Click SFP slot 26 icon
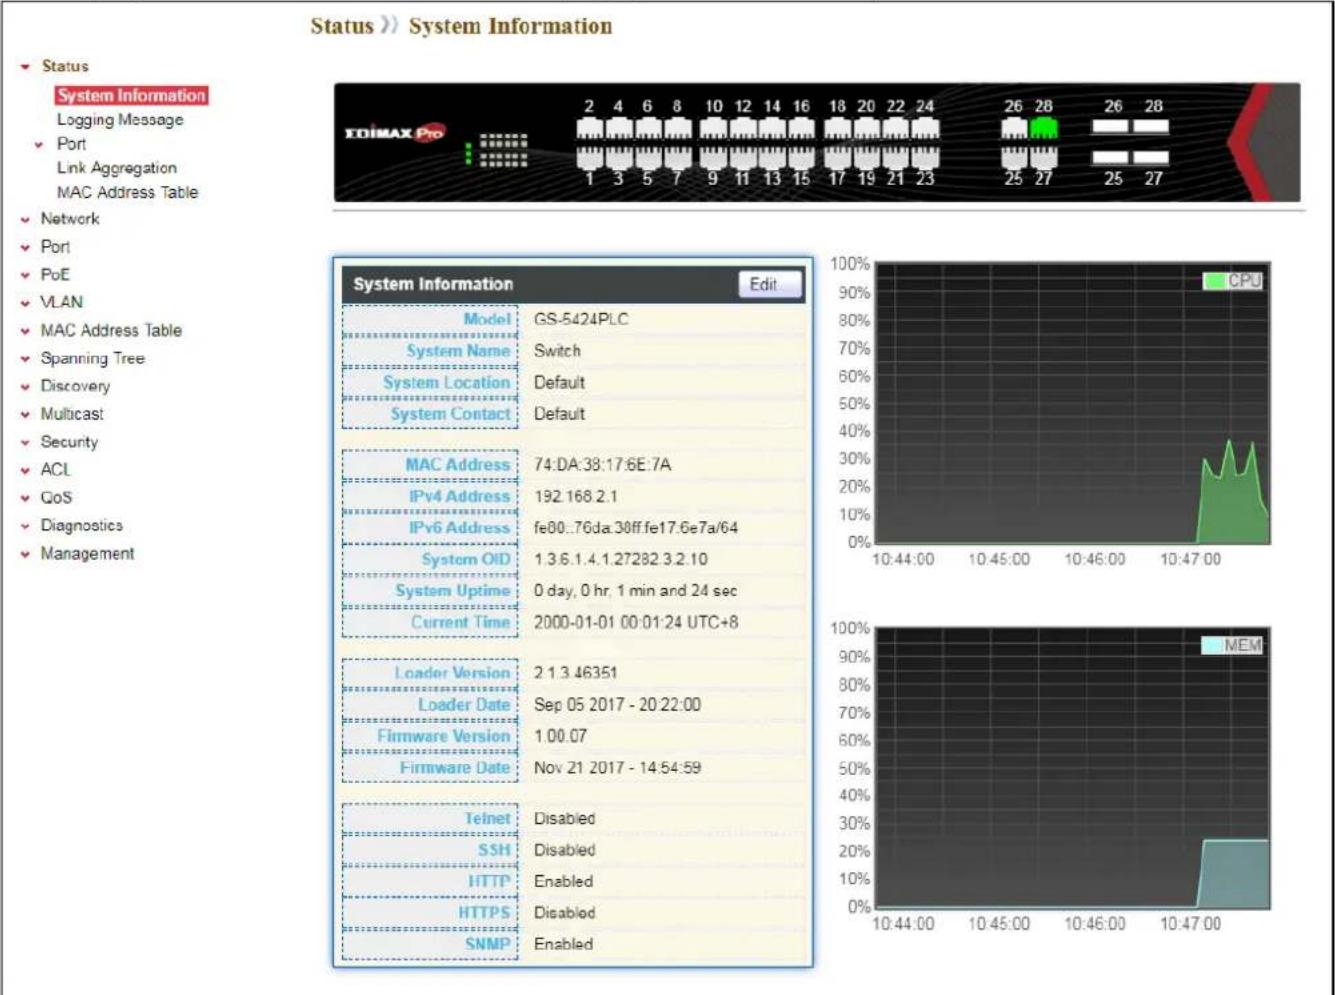 coord(1110,126)
